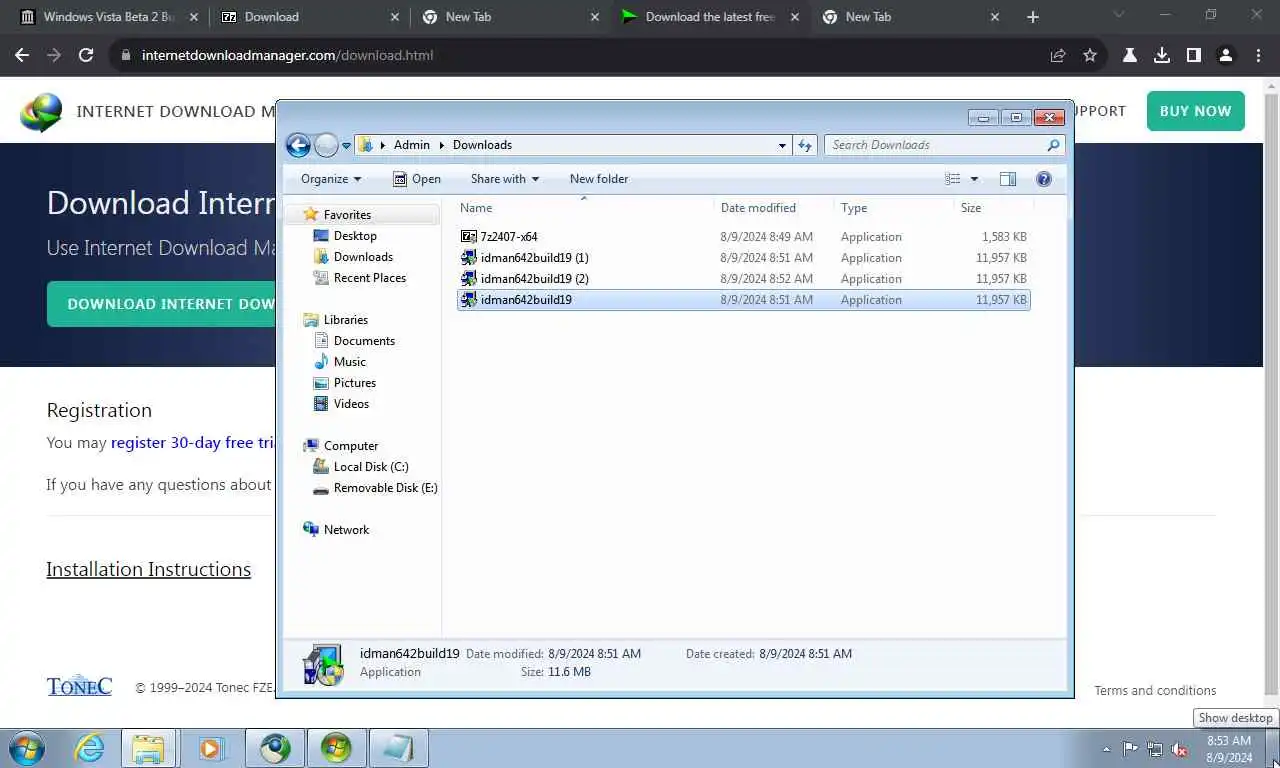Screen dimensions: 1280x768
Task: Open Chrome downloads icon in toolbar
Action: [x=1162, y=55]
